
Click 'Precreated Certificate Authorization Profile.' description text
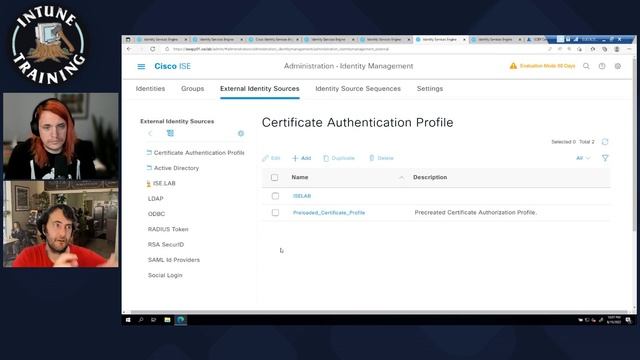pos(476,213)
